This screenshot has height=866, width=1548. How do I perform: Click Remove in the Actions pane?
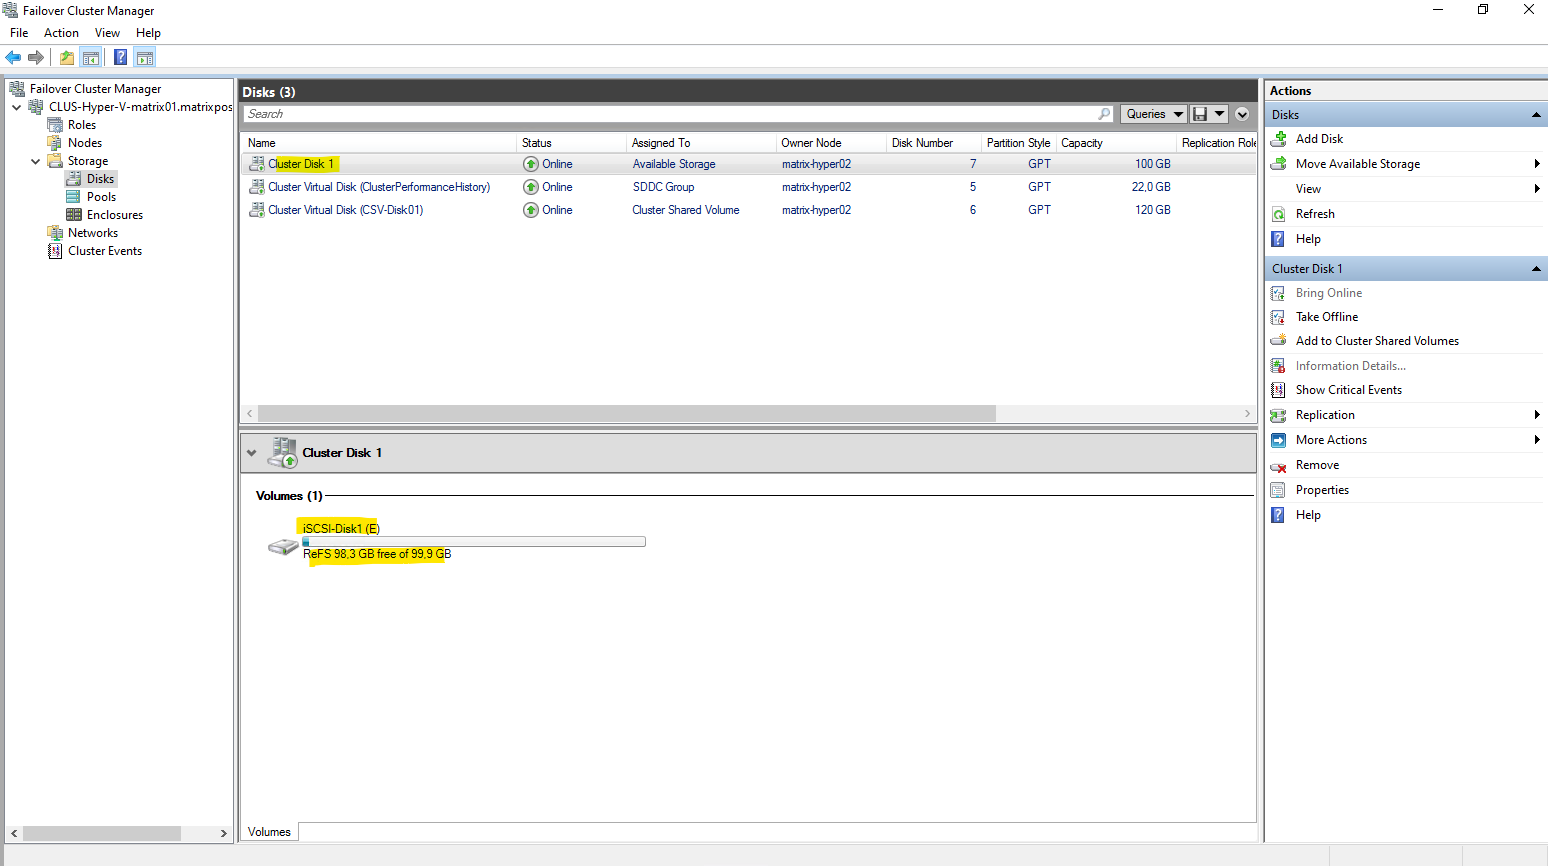1317,465
